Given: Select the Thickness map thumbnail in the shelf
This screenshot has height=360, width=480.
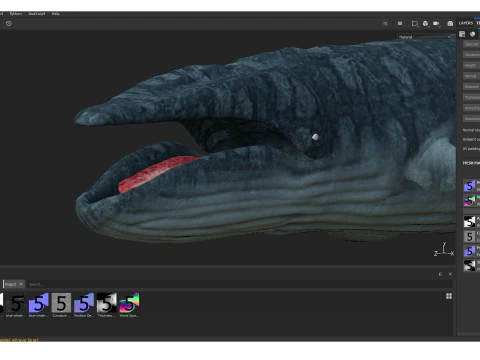Looking at the screenshot, I should point(107,303).
